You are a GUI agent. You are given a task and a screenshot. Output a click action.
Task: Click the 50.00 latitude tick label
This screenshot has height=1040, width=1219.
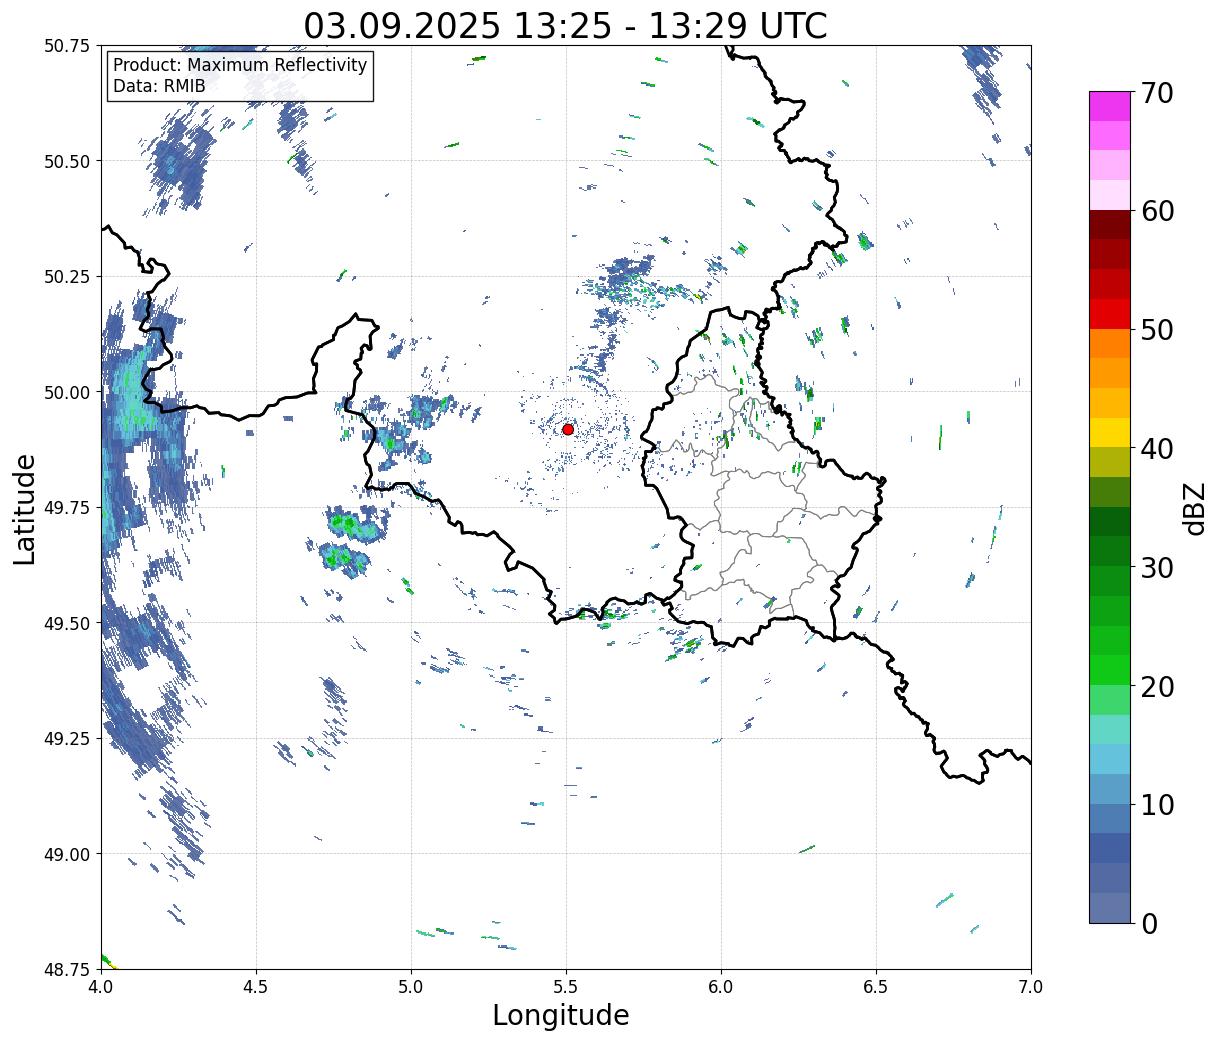(67, 392)
